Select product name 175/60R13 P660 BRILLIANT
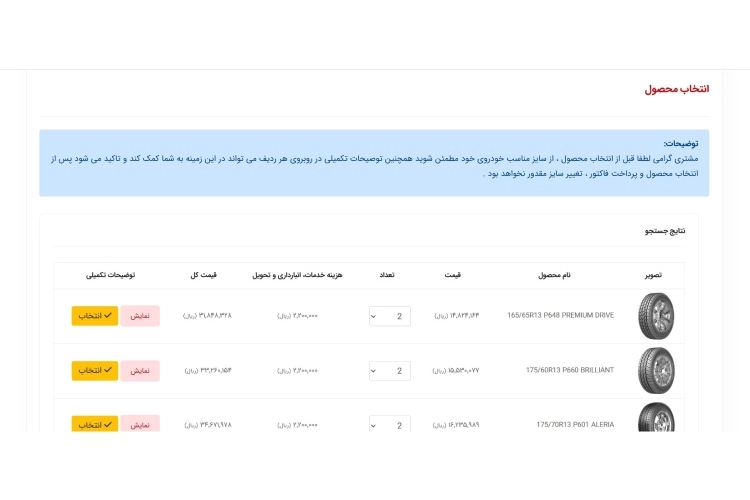 coord(569,371)
